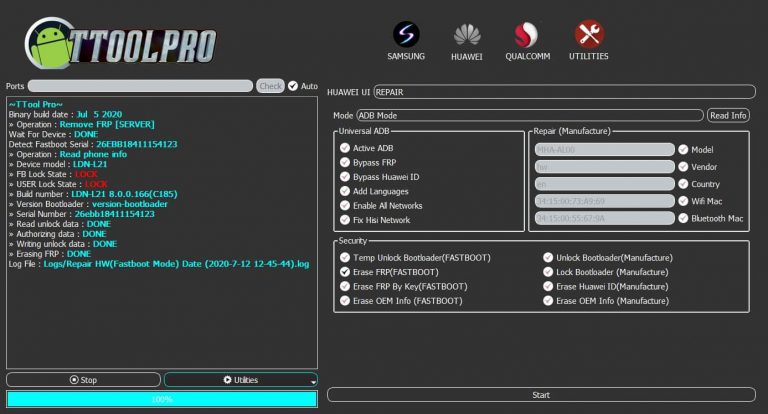Click 'Wait For Device : DONE' line
This screenshot has width=768, height=414.
pyautogui.click(x=53, y=134)
